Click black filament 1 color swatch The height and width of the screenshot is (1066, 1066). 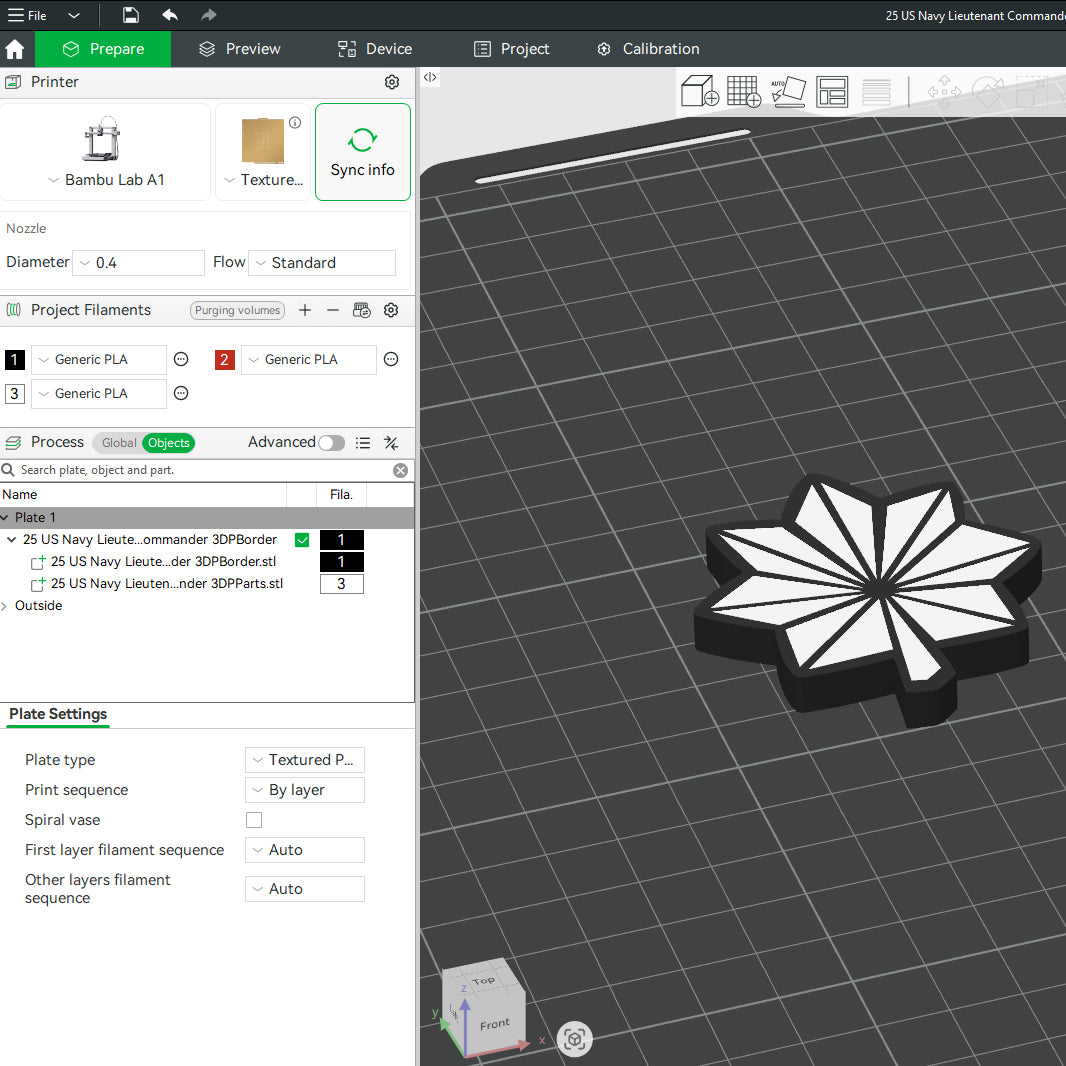(15, 360)
